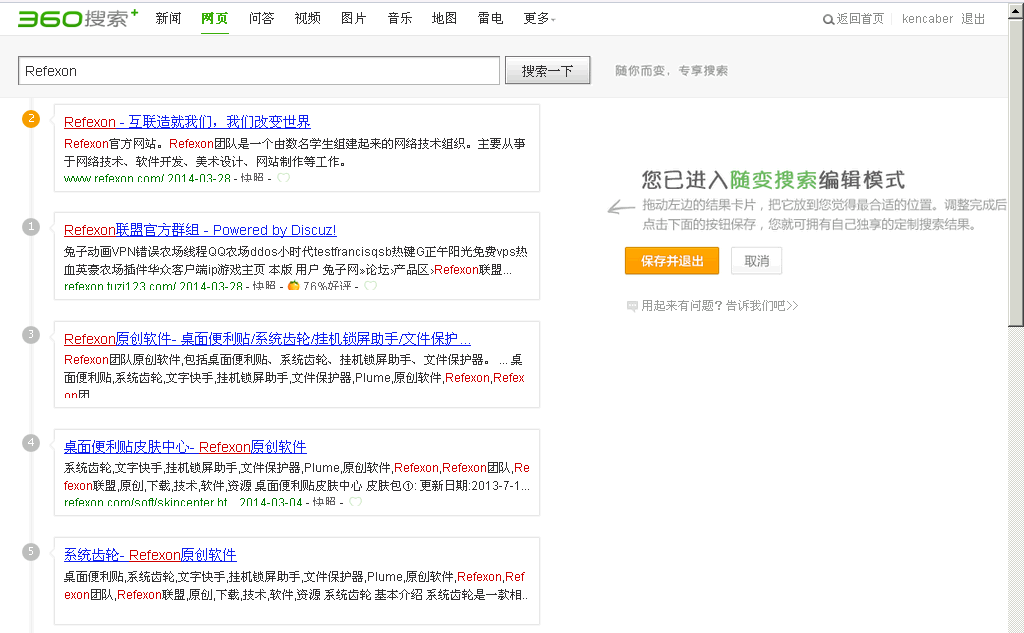Focus the search box containing Refexon

(259, 71)
